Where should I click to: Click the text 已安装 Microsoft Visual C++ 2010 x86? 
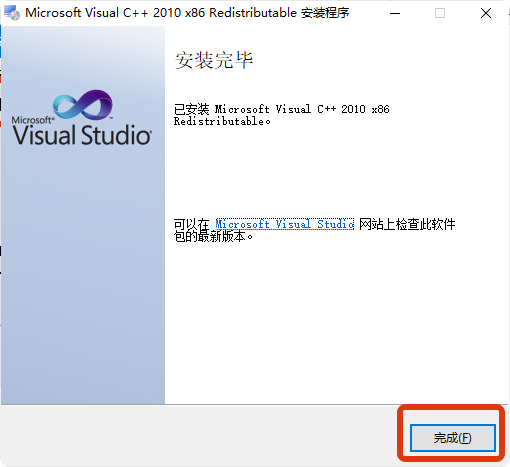[282, 109]
